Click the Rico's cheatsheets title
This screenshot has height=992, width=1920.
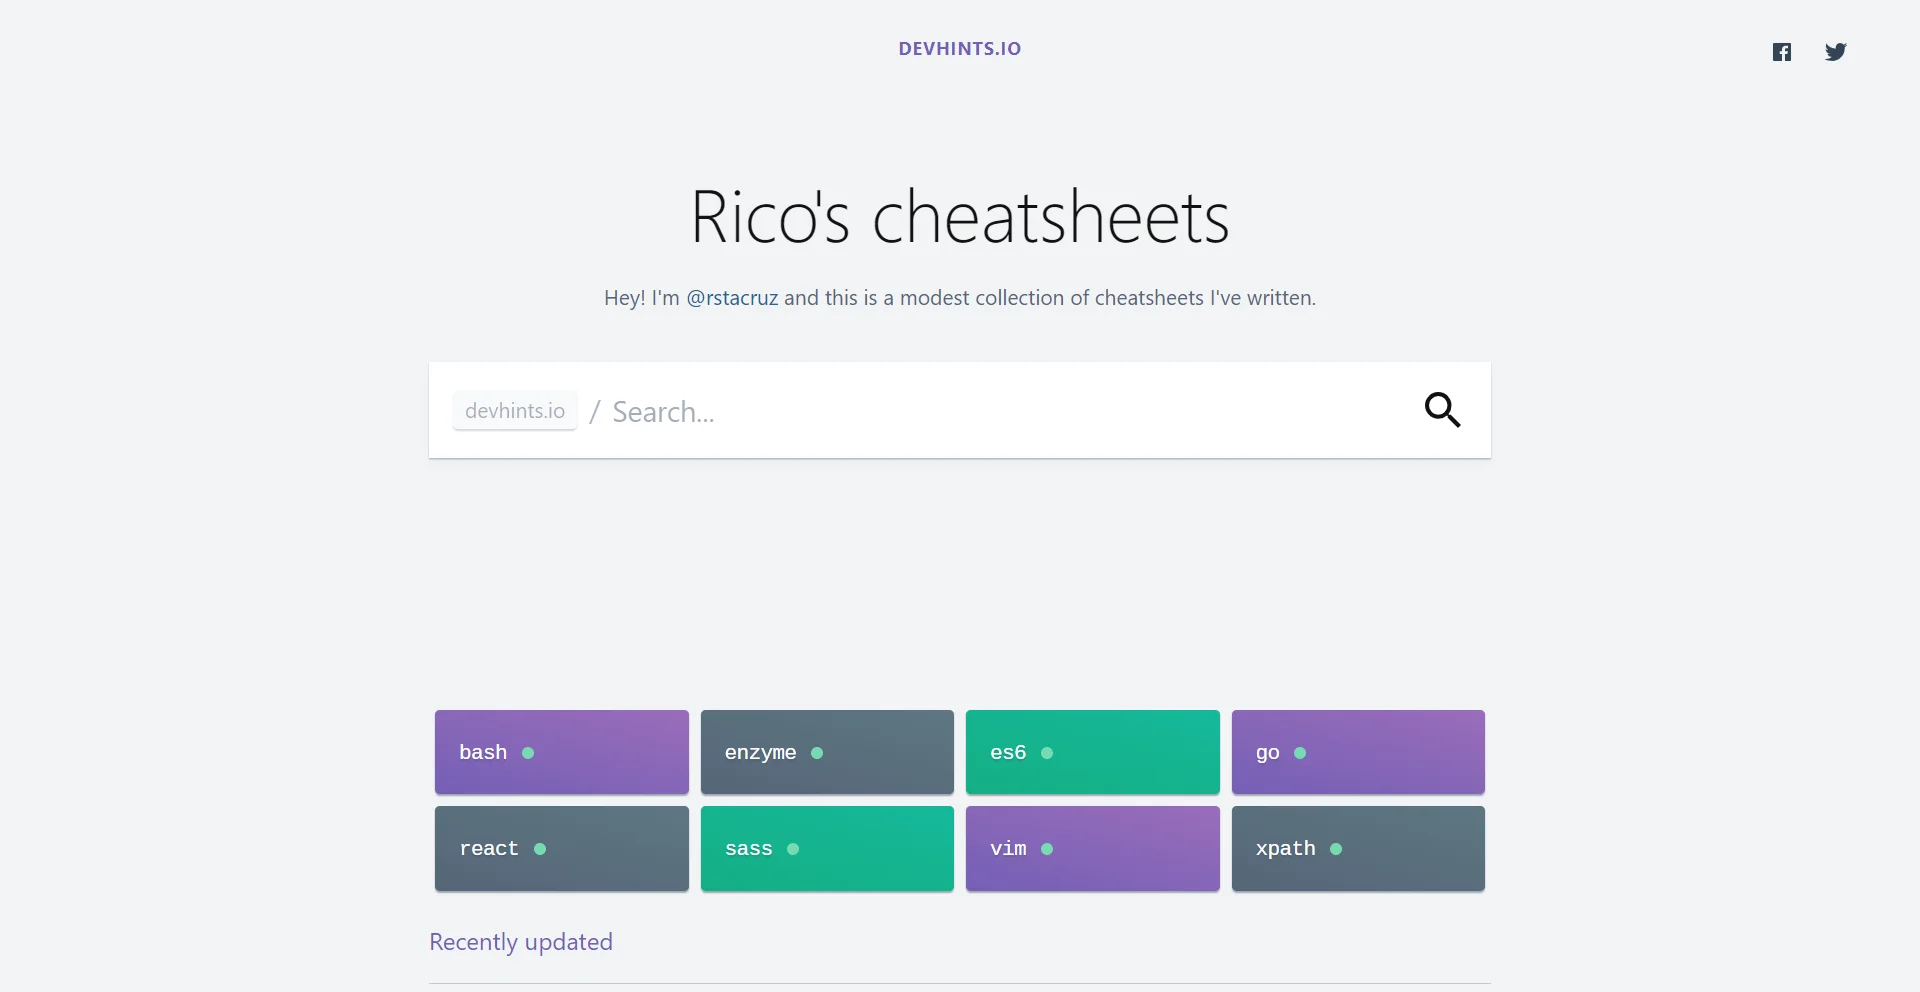(959, 217)
